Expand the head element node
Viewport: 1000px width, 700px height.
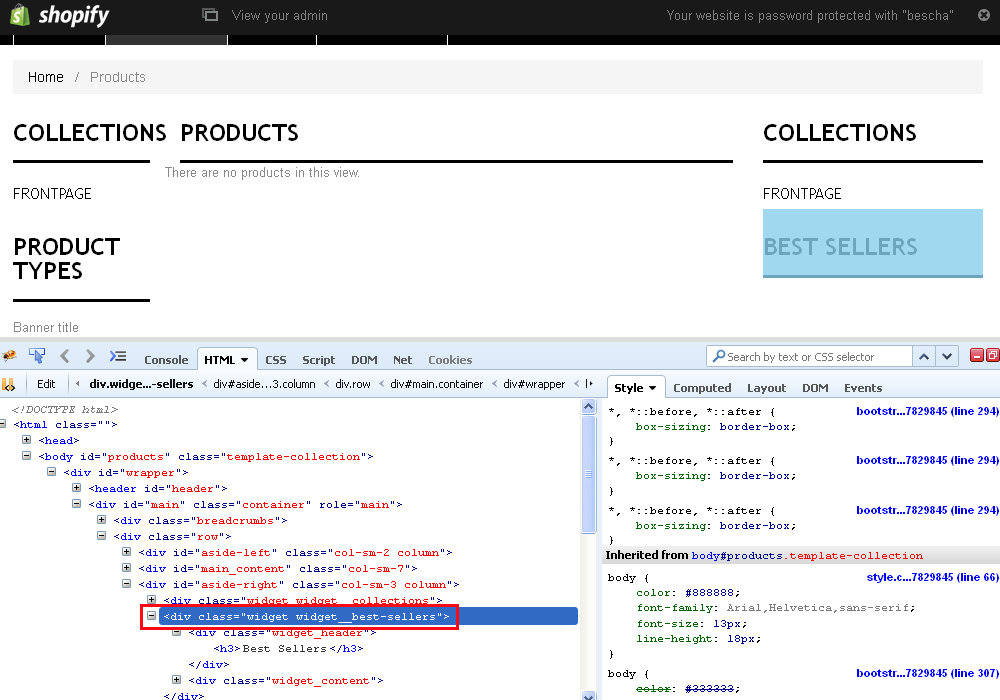pyautogui.click(x=25, y=440)
